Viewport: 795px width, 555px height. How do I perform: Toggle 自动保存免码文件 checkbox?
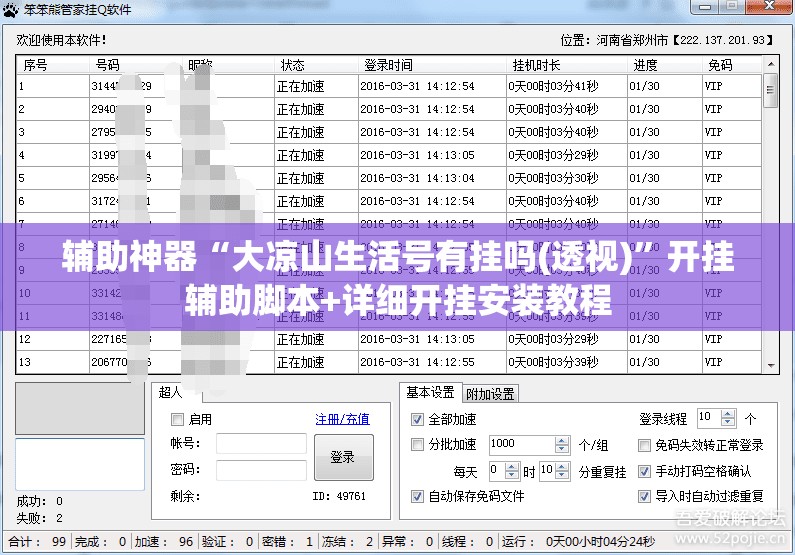[x=417, y=496]
